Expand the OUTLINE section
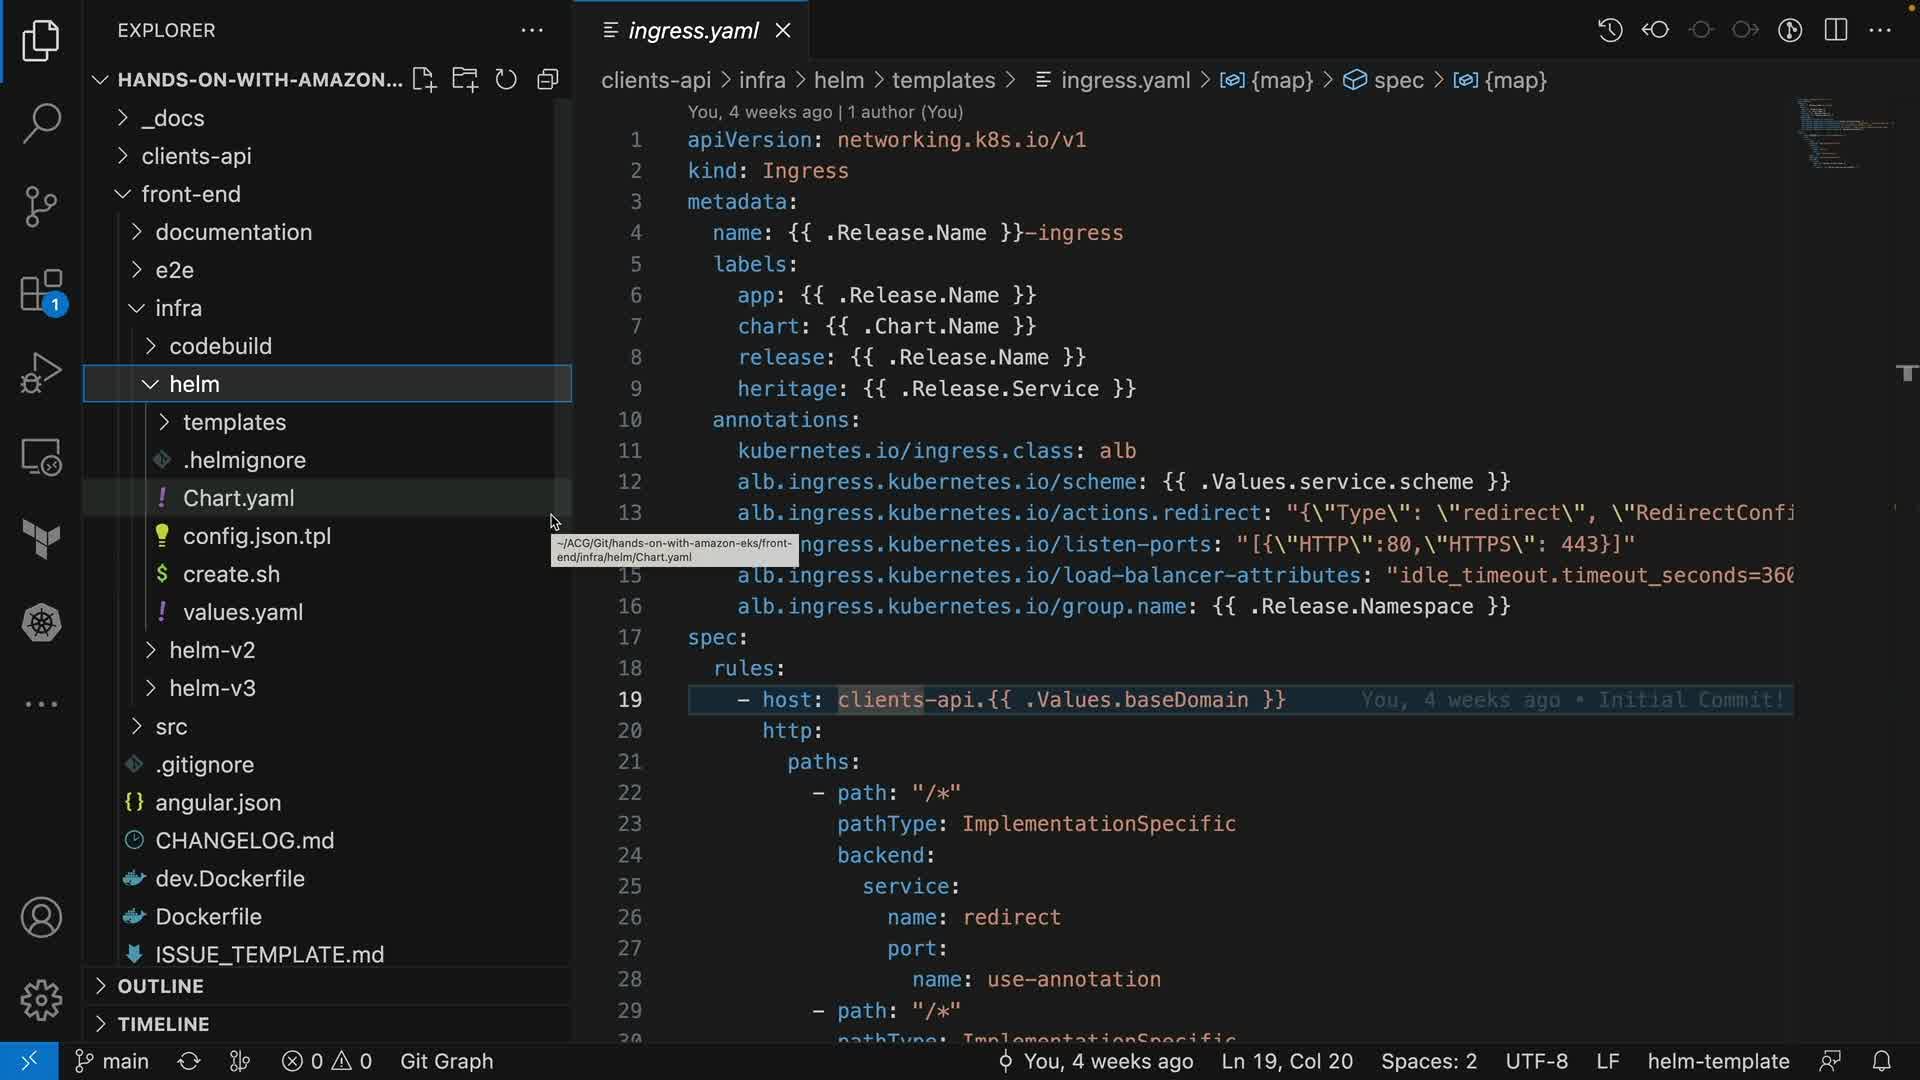The height and width of the screenshot is (1080, 1920). [x=160, y=986]
